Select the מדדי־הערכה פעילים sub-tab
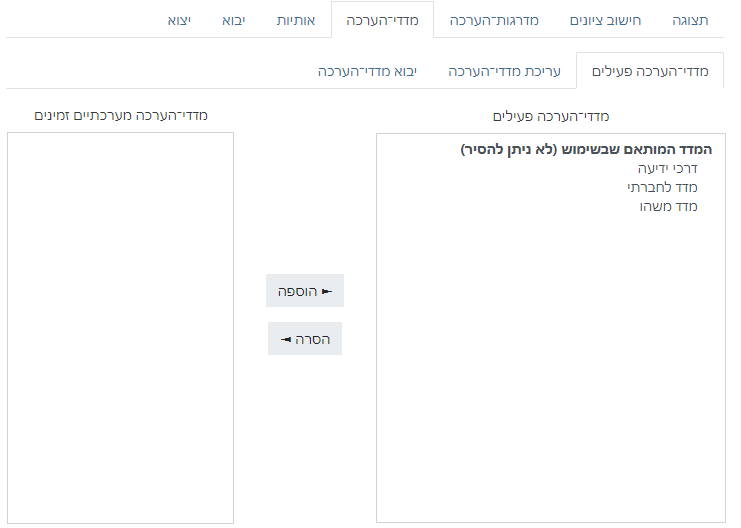The image size is (741, 528). click(x=650, y=71)
